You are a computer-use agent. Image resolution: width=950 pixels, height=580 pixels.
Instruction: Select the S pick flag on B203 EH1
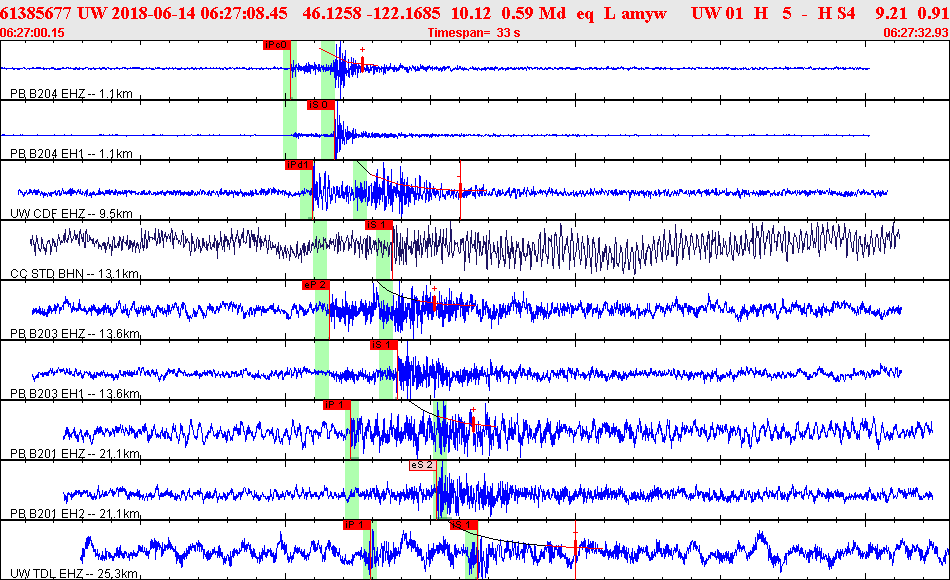coord(384,345)
